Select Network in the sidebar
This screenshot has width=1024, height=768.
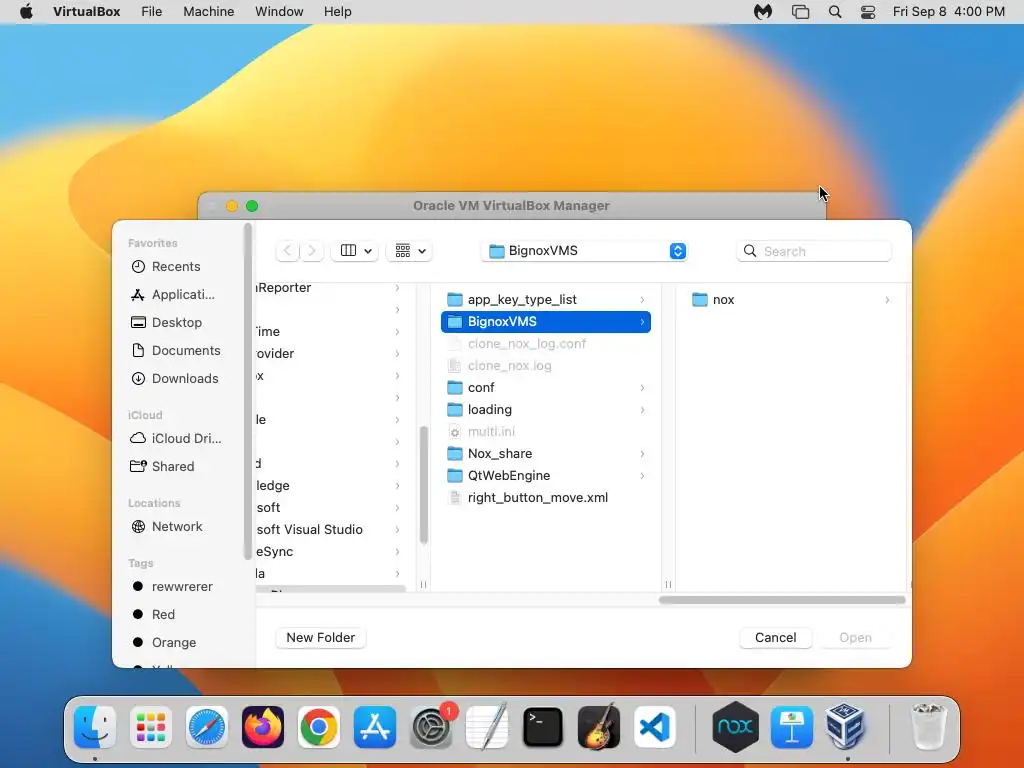click(177, 527)
